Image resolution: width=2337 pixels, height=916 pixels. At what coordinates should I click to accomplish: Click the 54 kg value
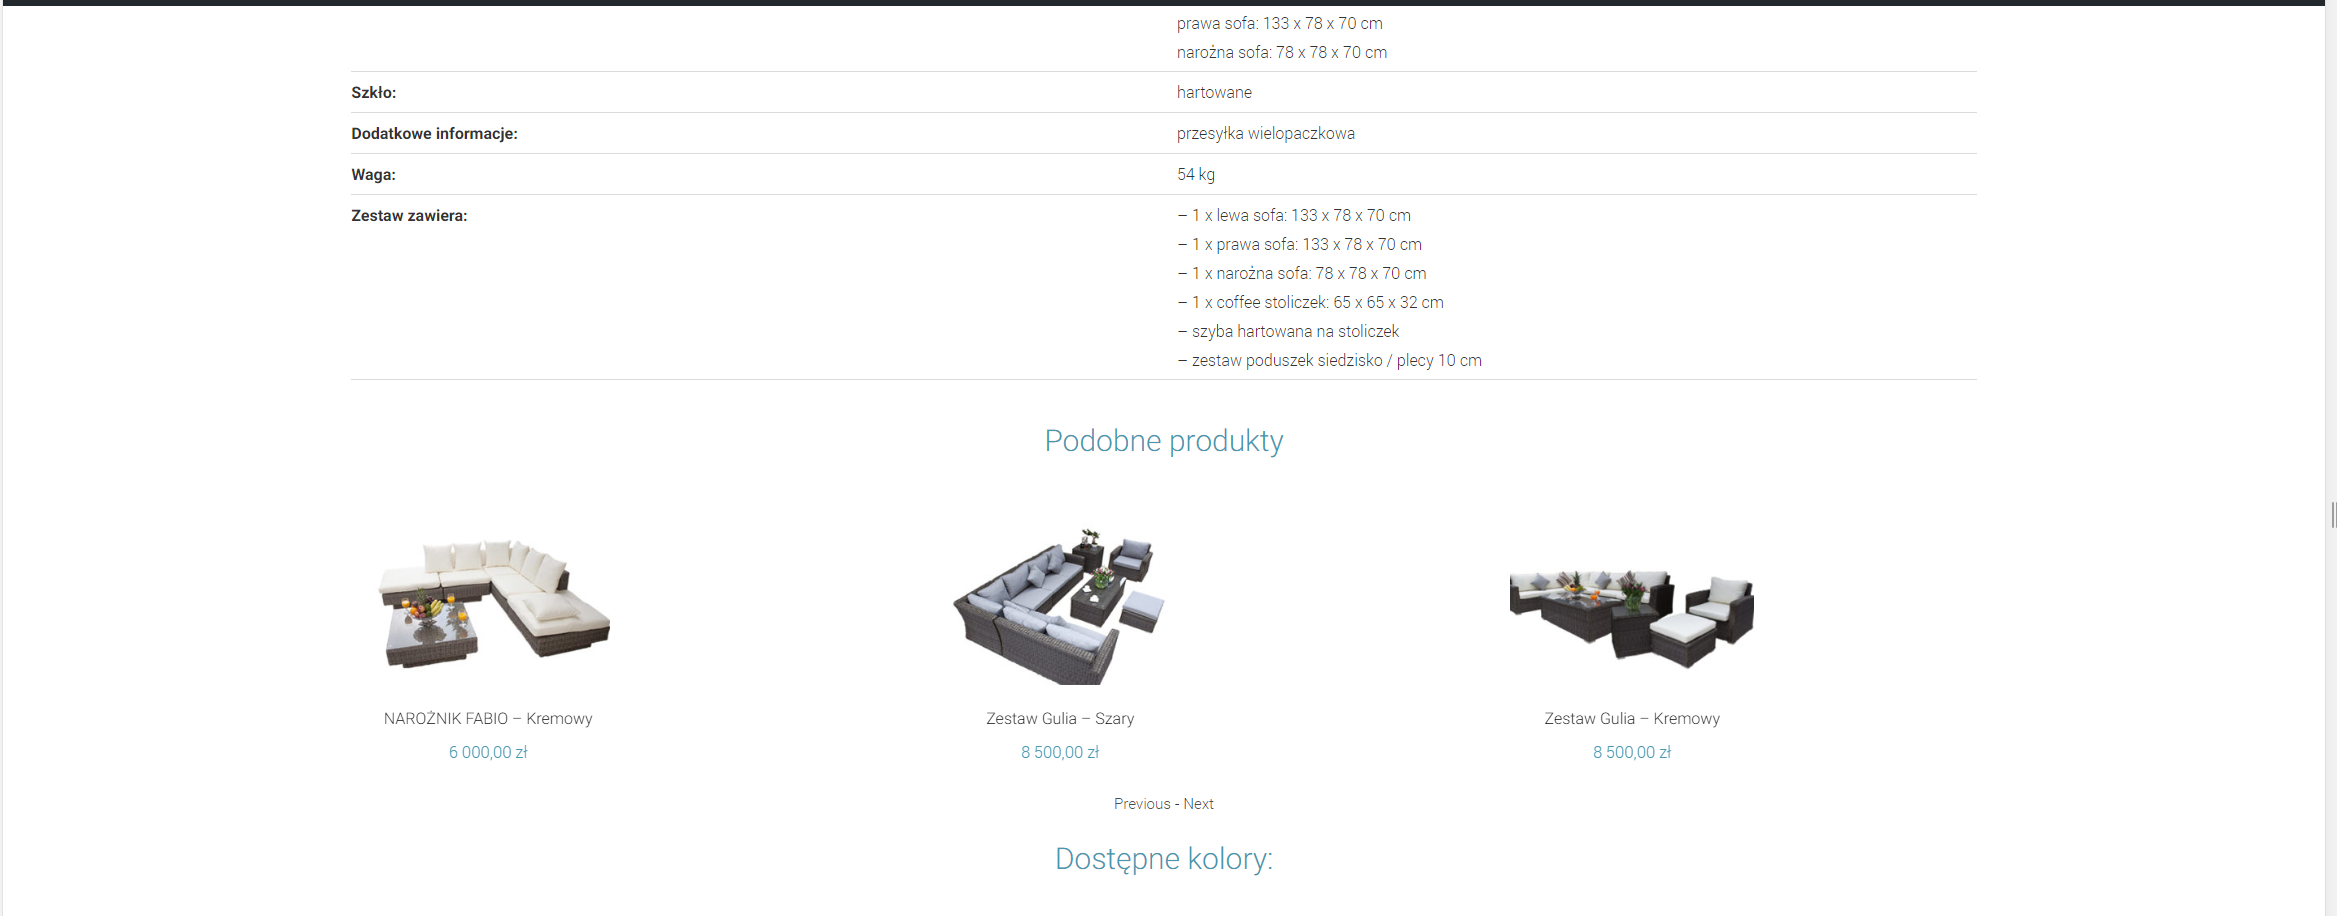(x=1196, y=174)
